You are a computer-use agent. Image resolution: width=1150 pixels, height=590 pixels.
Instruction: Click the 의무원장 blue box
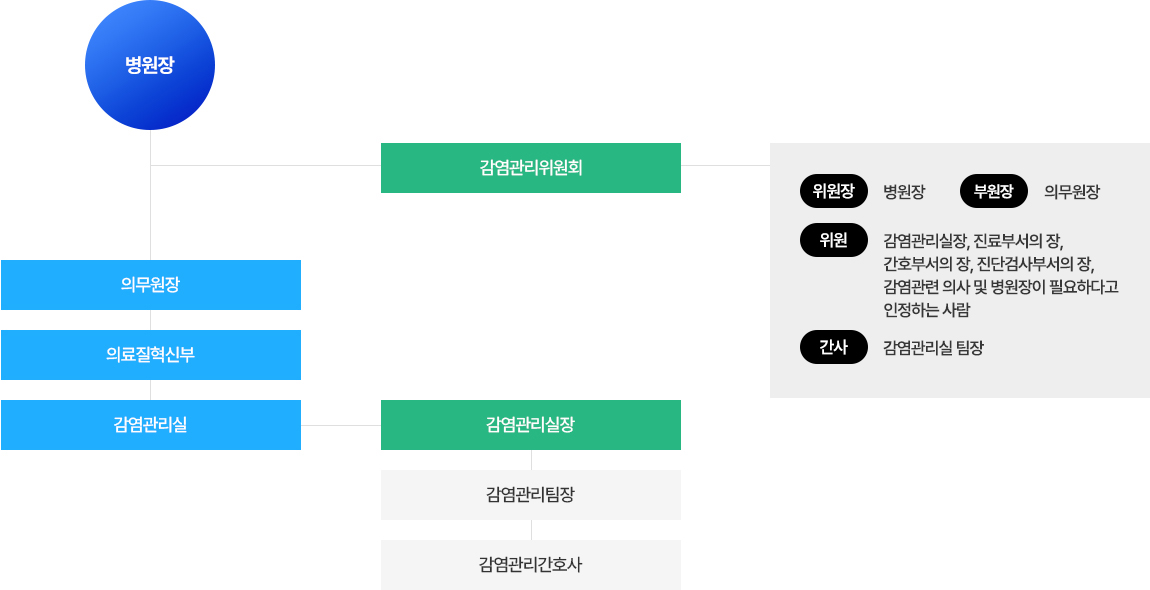point(151,285)
